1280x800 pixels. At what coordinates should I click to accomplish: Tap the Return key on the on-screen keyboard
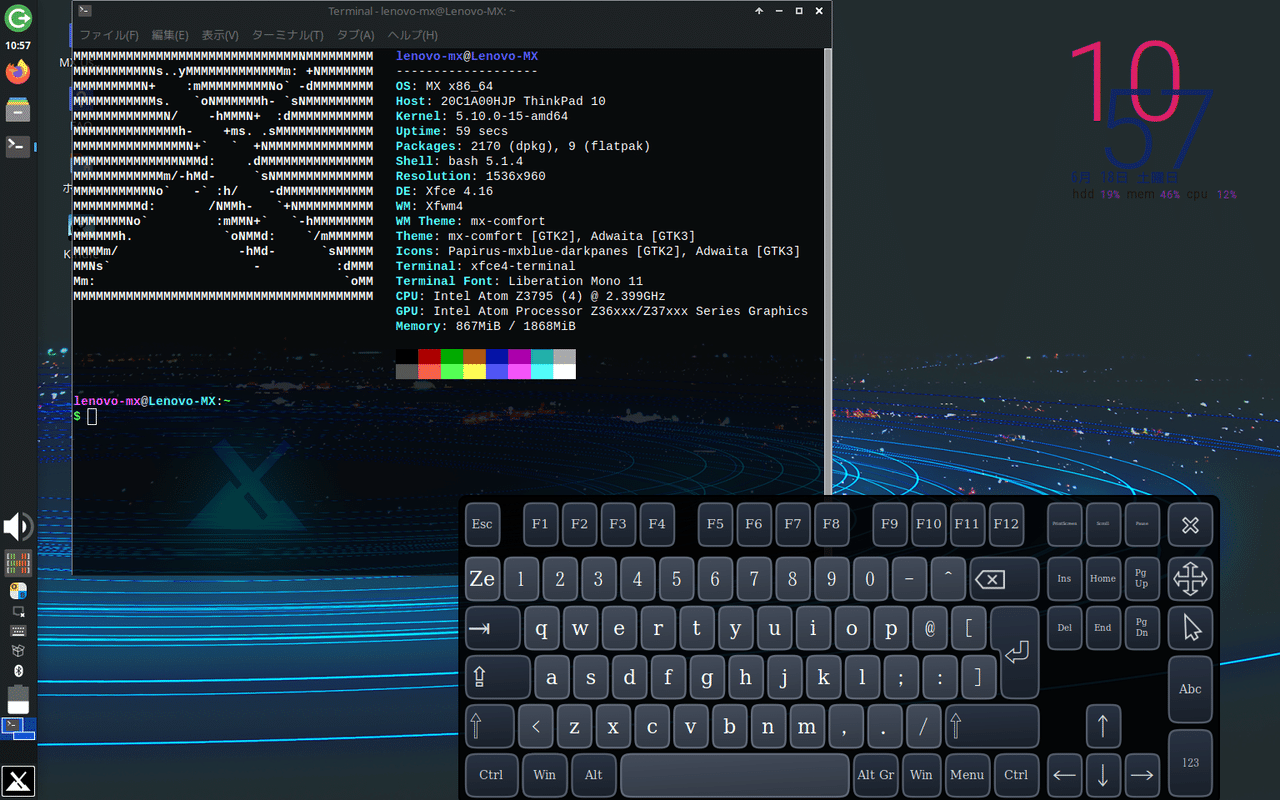1019,651
